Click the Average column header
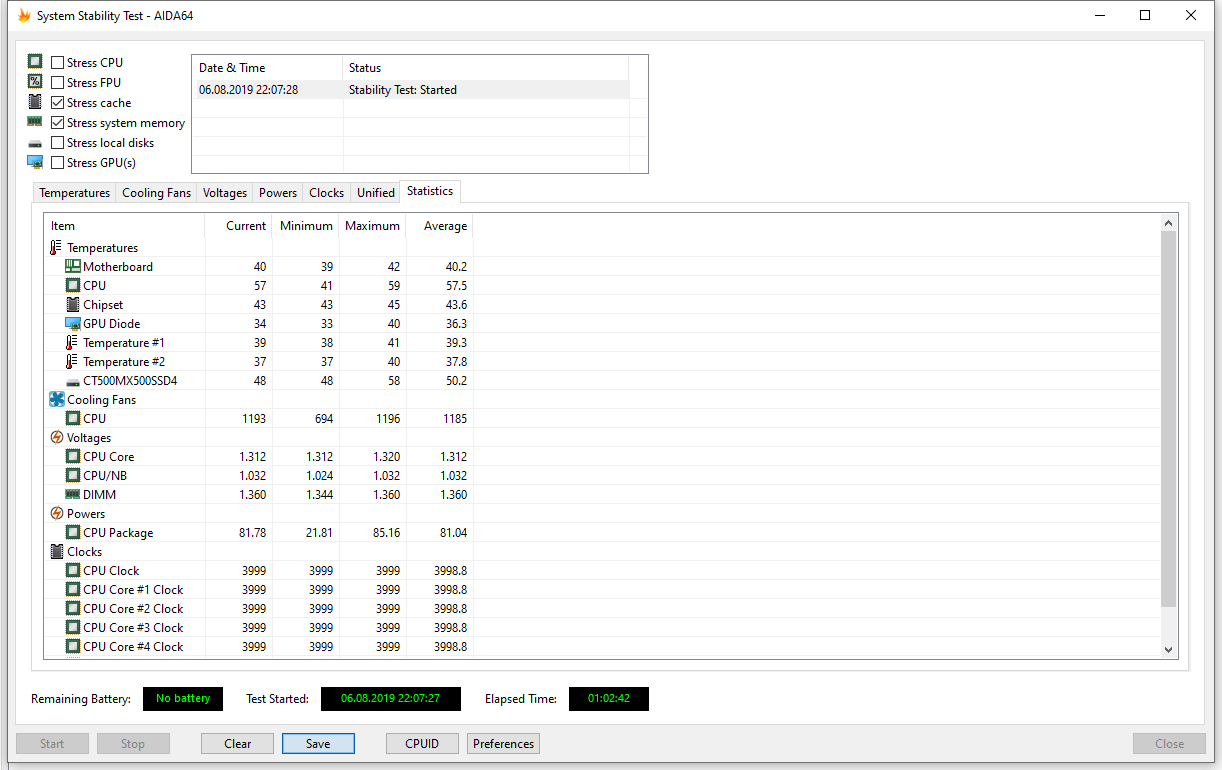 (x=439, y=226)
